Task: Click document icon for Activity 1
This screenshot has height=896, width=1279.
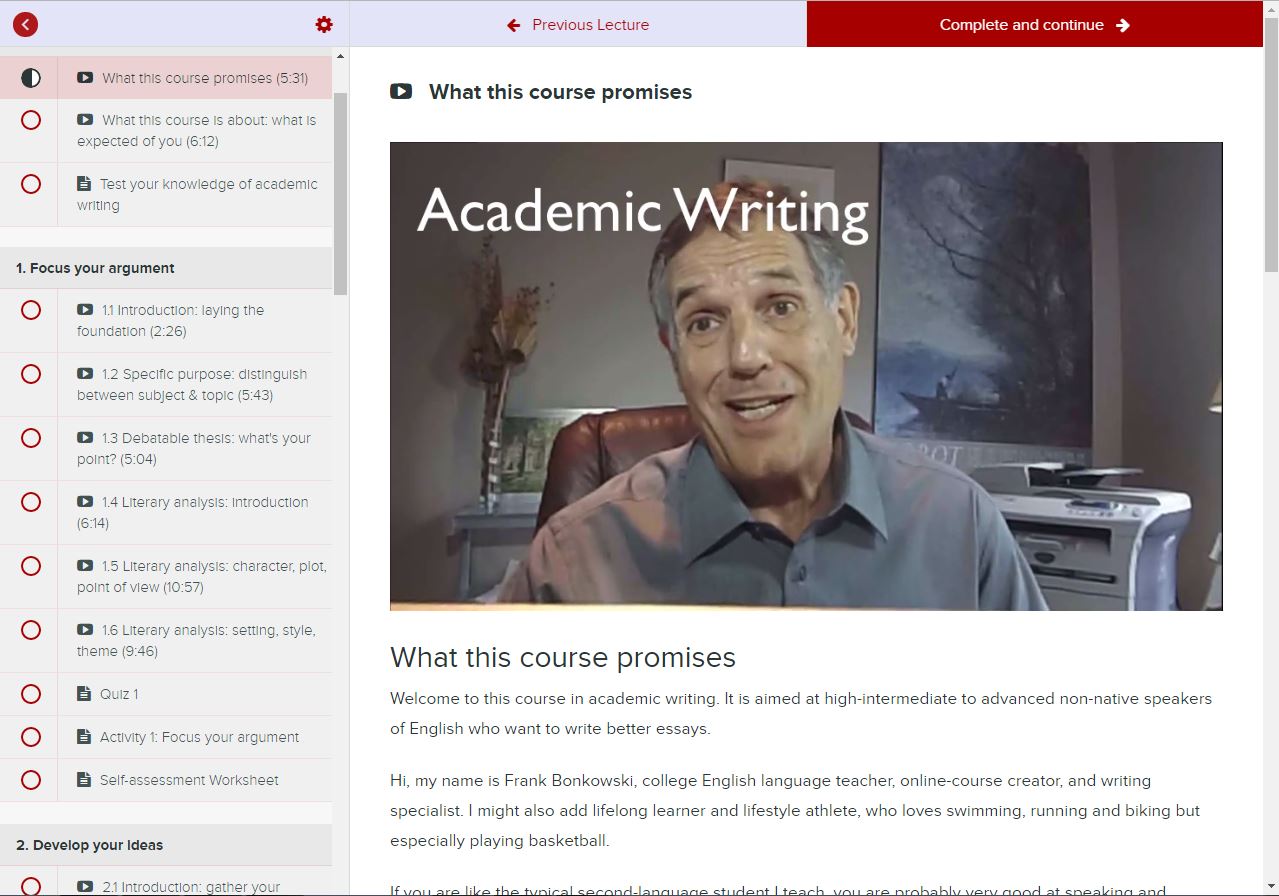Action: point(84,737)
